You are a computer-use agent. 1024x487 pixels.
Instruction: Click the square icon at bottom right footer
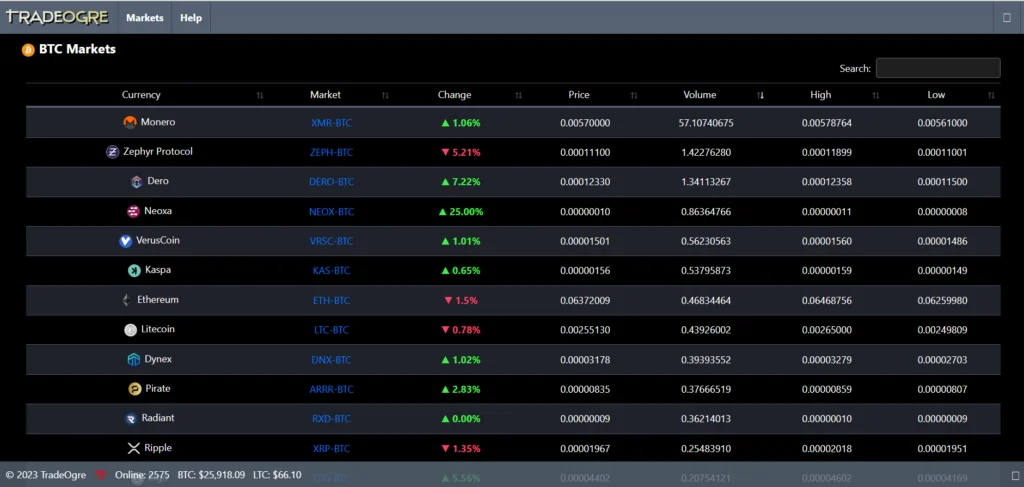[1014, 475]
